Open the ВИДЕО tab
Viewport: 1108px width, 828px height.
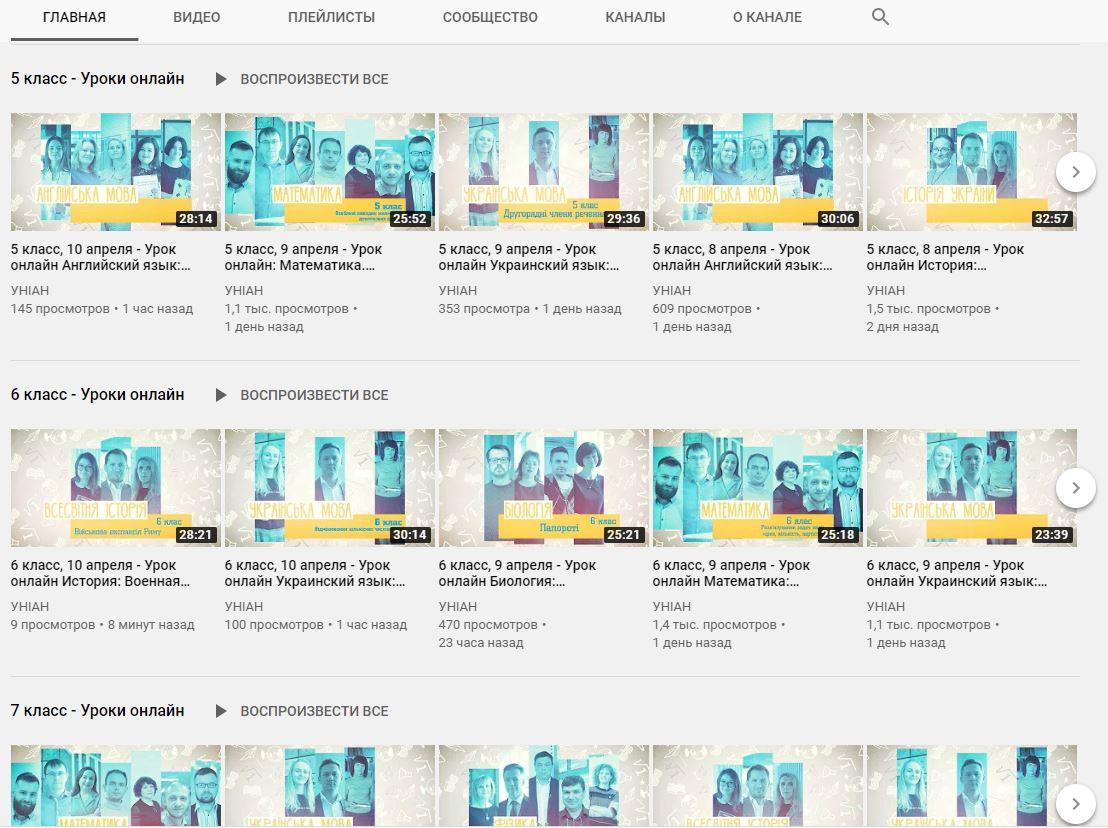click(x=196, y=17)
